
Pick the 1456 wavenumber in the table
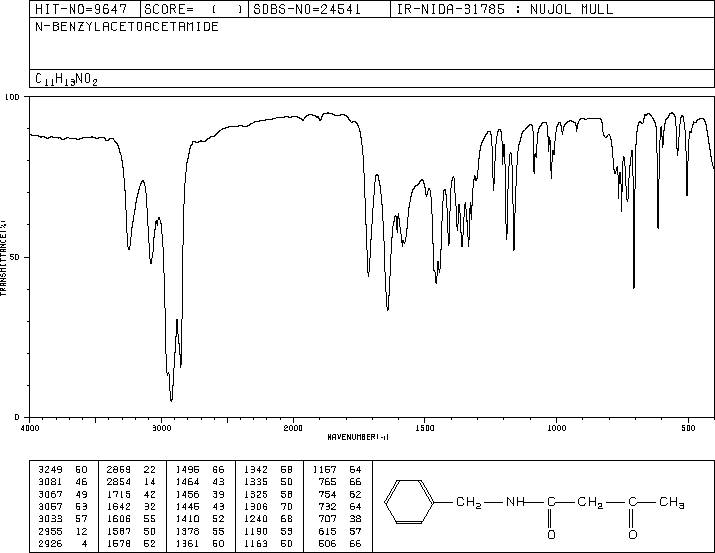coord(187,494)
